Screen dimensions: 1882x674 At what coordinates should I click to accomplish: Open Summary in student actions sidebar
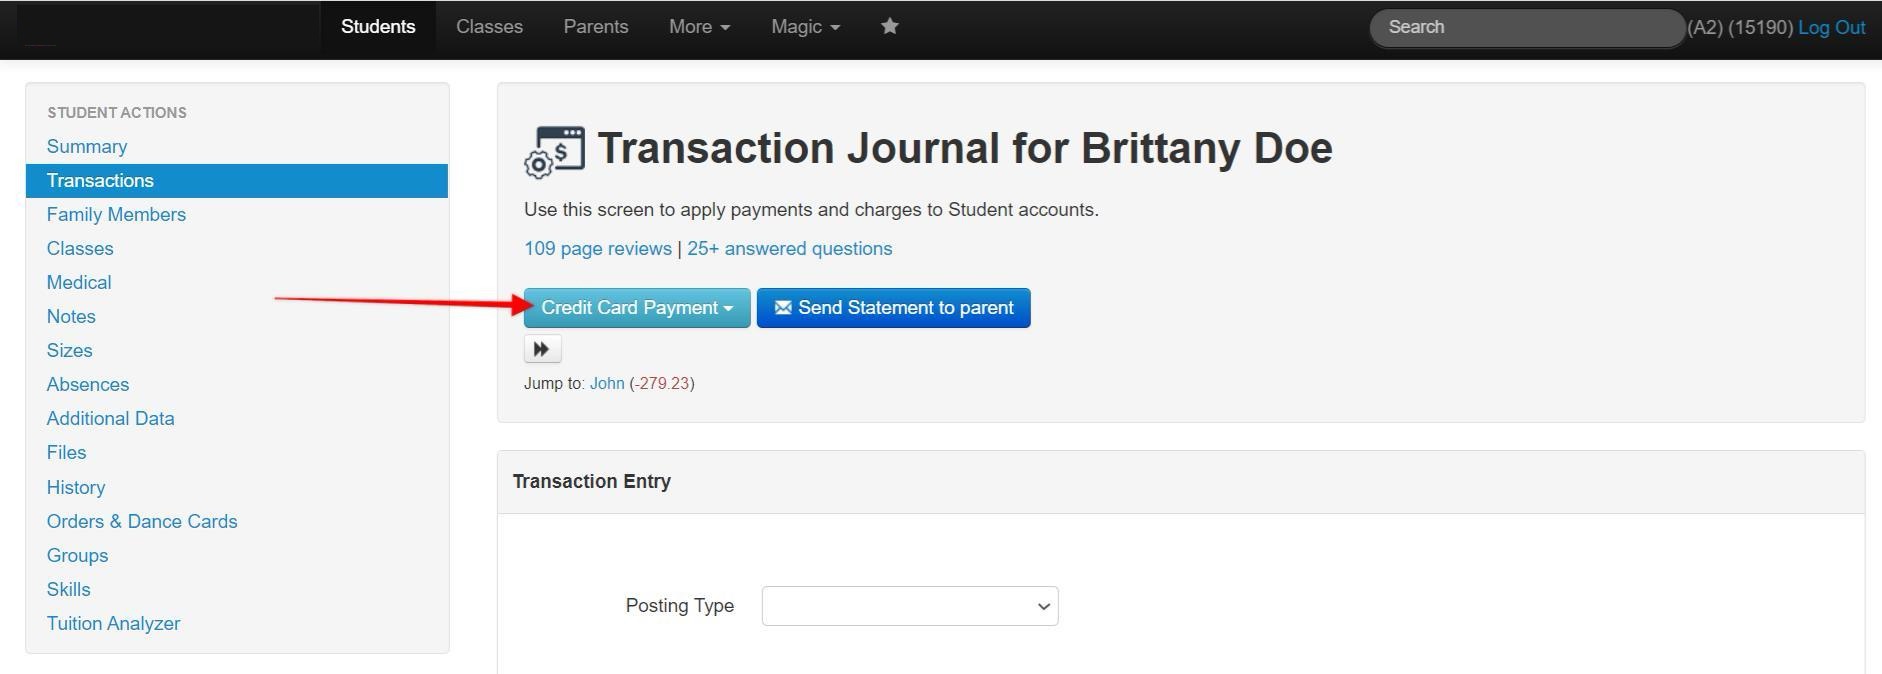[x=87, y=147]
